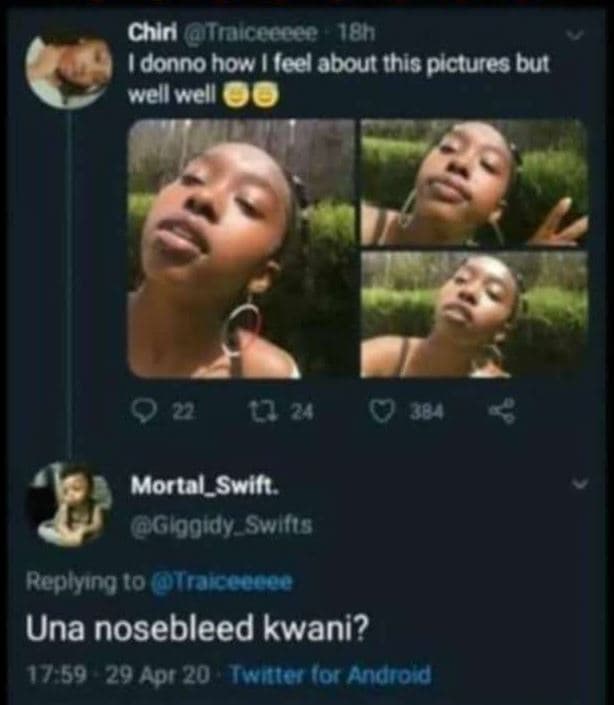
Task: Click the Mortal_Swift. display name
Action: coord(205,486)
